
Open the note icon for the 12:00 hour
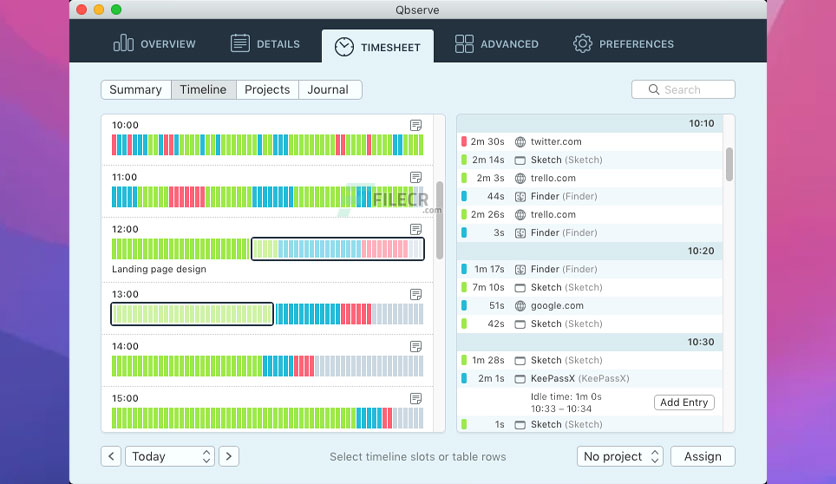pyautogui.click(x=416, y=229)
